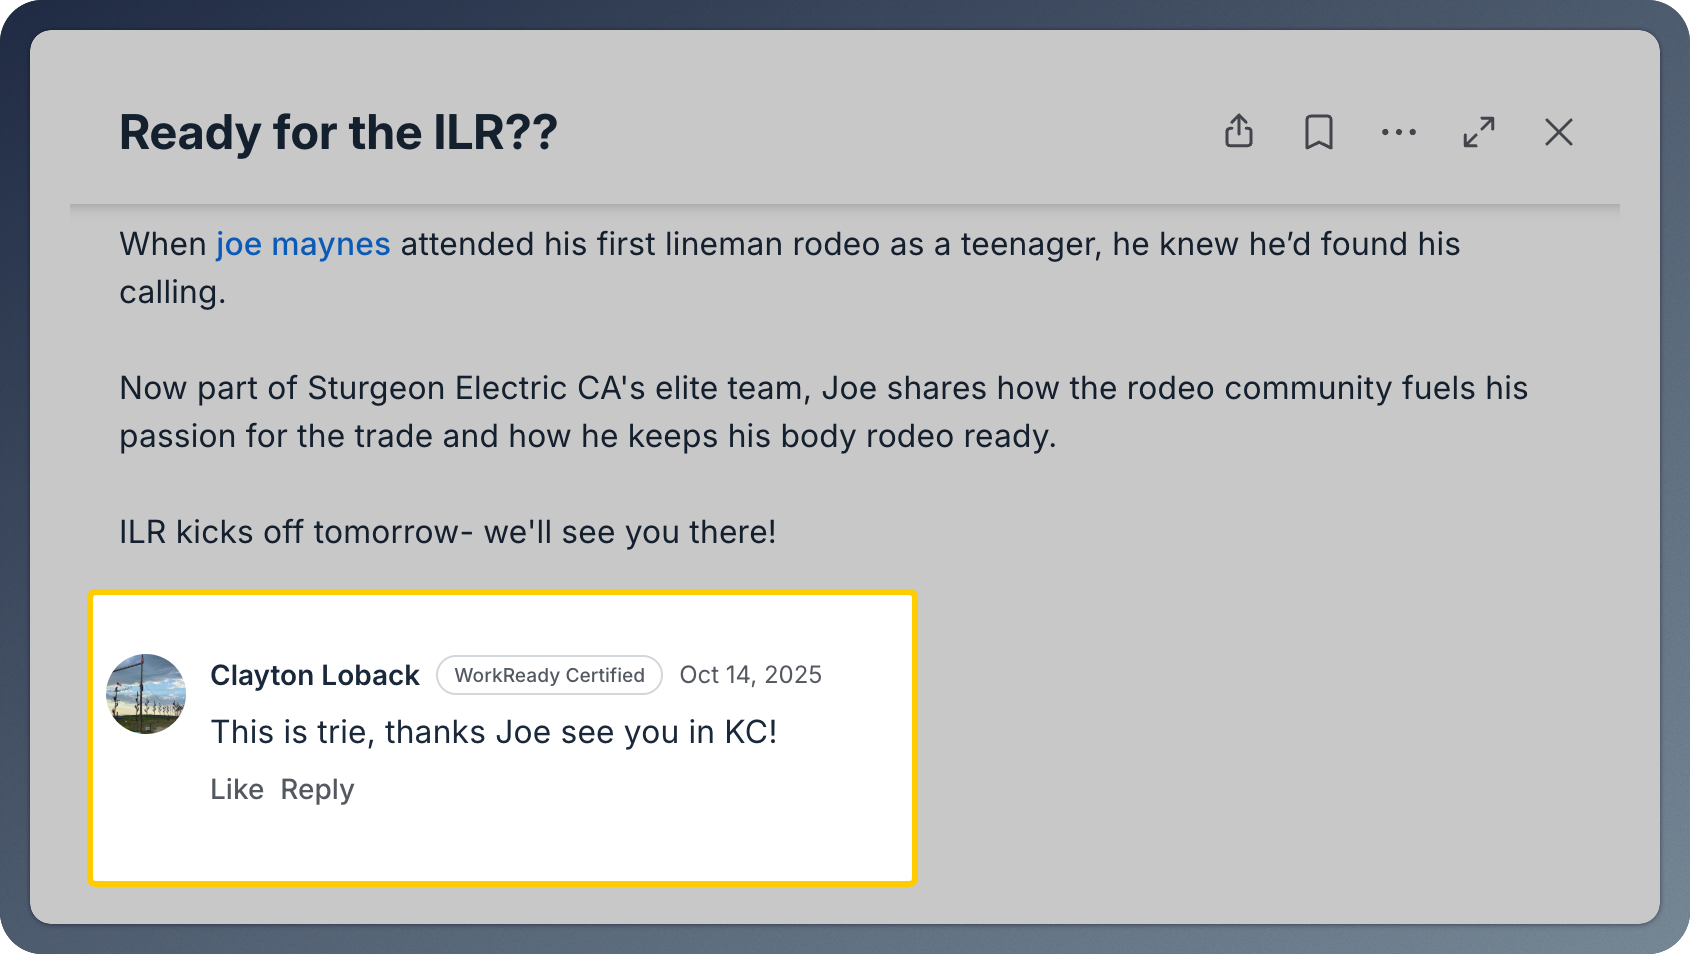Open the three-dot more options menu
Screen dimensions: 1690x954
pos(1399,132)
